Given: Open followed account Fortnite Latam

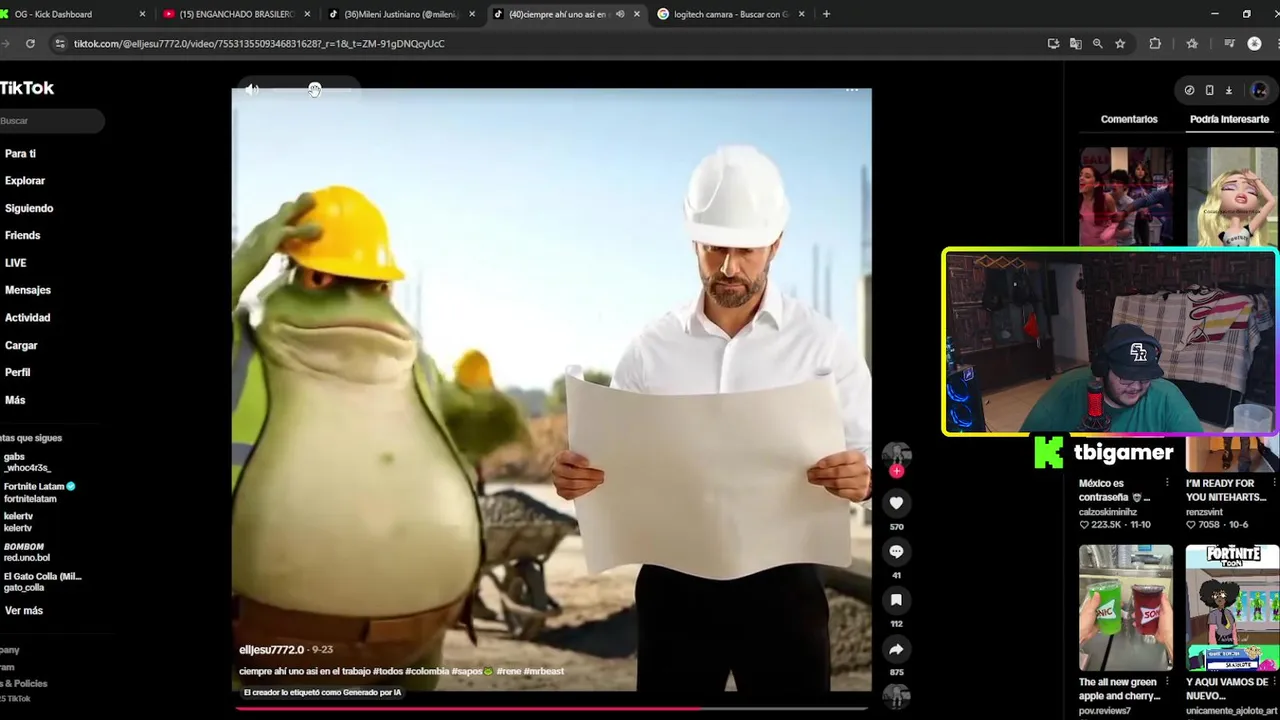Looking at the screenshot, I should click(38, 492).
